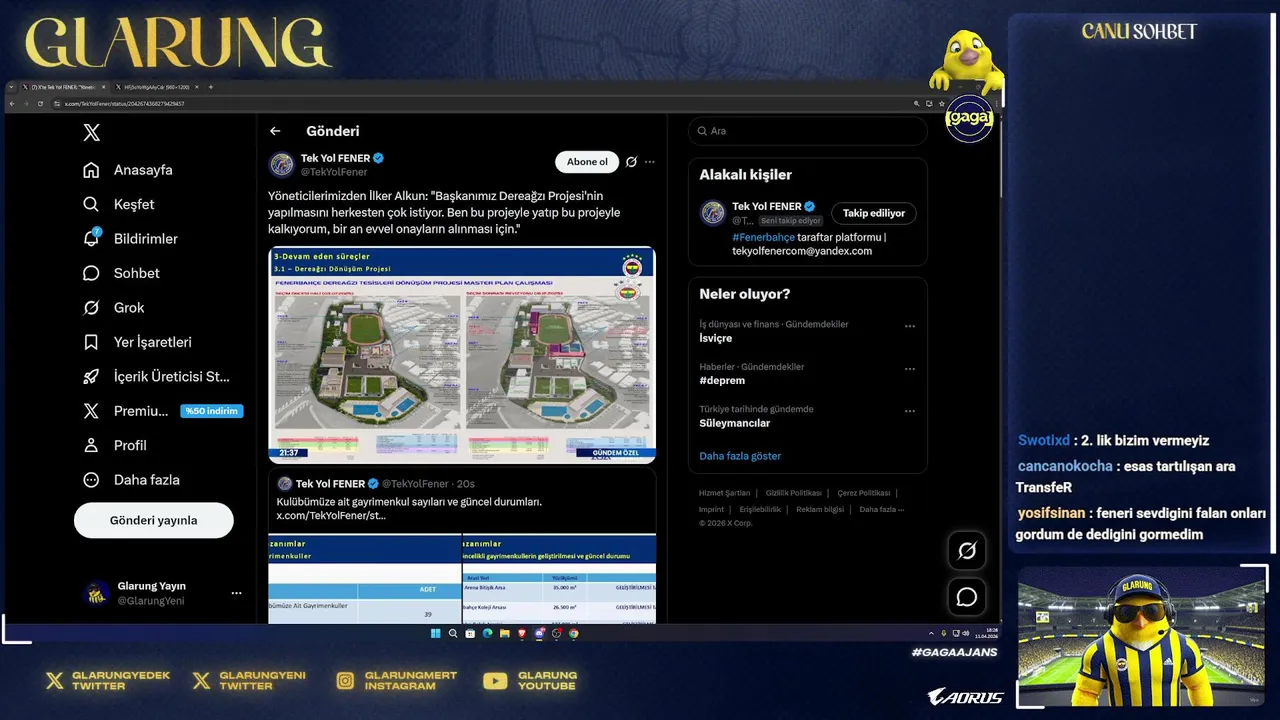Open Discord from taskbar

click(x=539, y=633)
